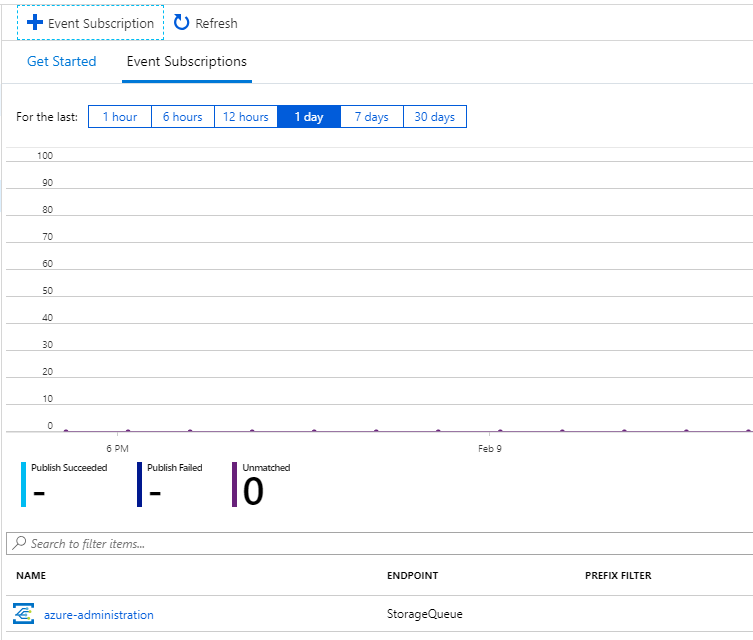The image size is (753, 640).
Task: Click the 100 y-axis label
Action: [x=45, y=156]
